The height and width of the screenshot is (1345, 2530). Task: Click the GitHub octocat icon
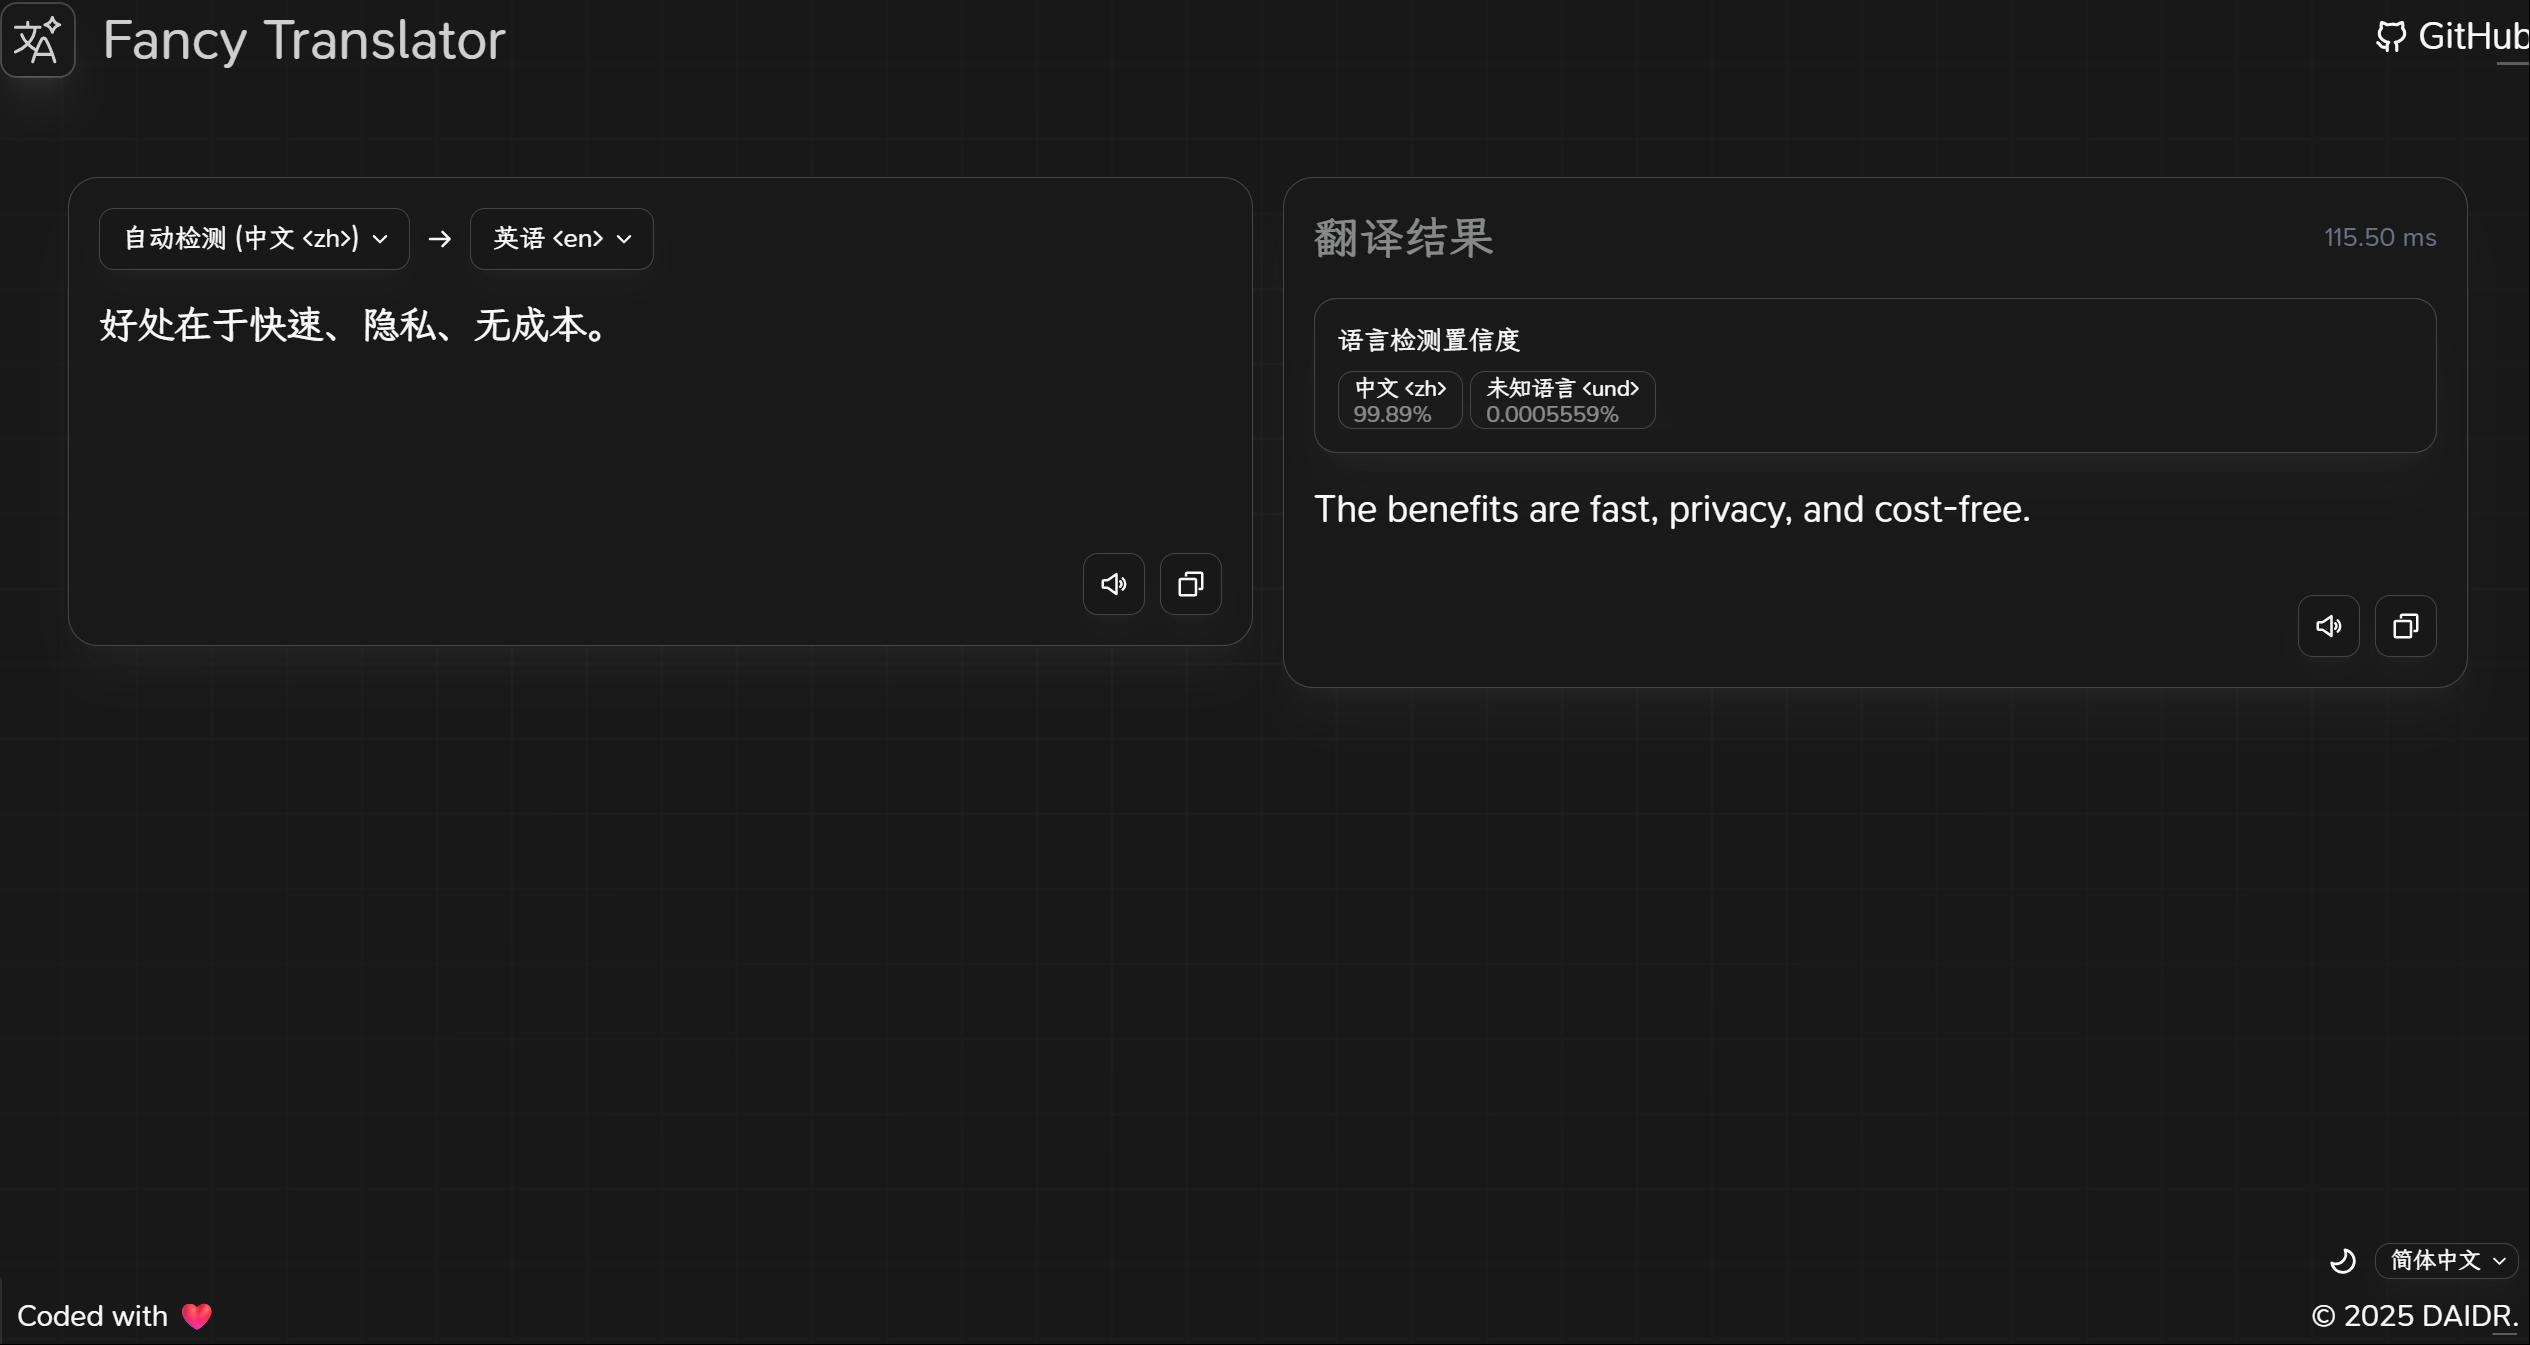coord(2390,37)
